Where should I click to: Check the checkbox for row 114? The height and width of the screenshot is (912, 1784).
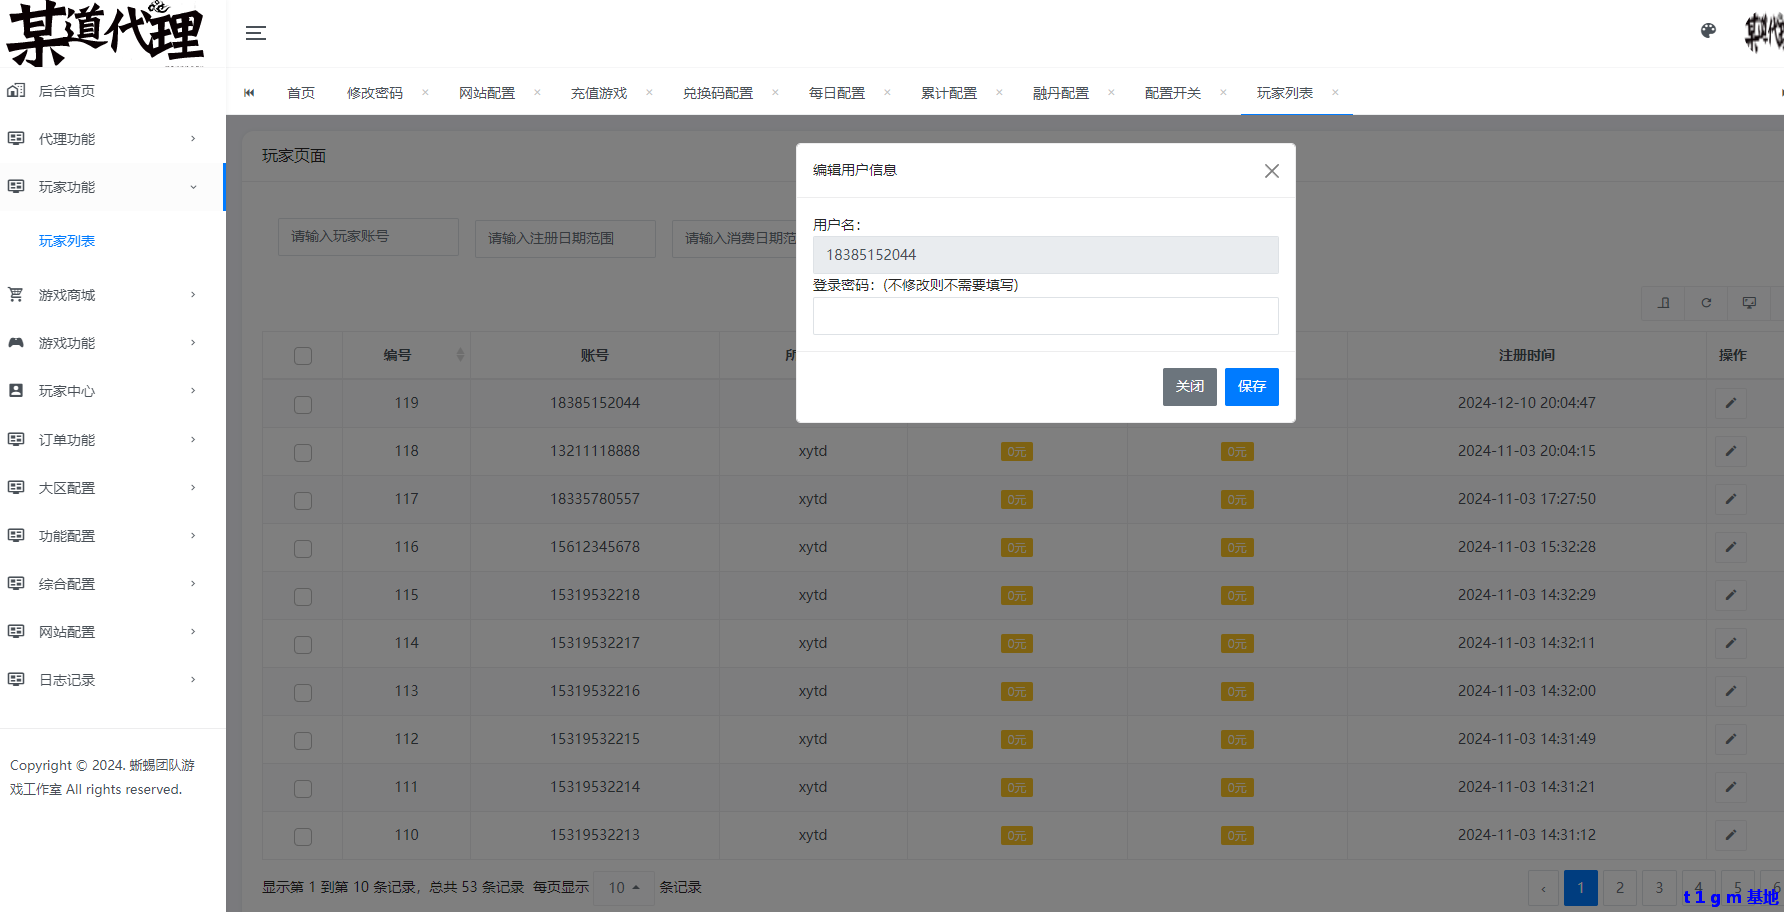[303, 644]
